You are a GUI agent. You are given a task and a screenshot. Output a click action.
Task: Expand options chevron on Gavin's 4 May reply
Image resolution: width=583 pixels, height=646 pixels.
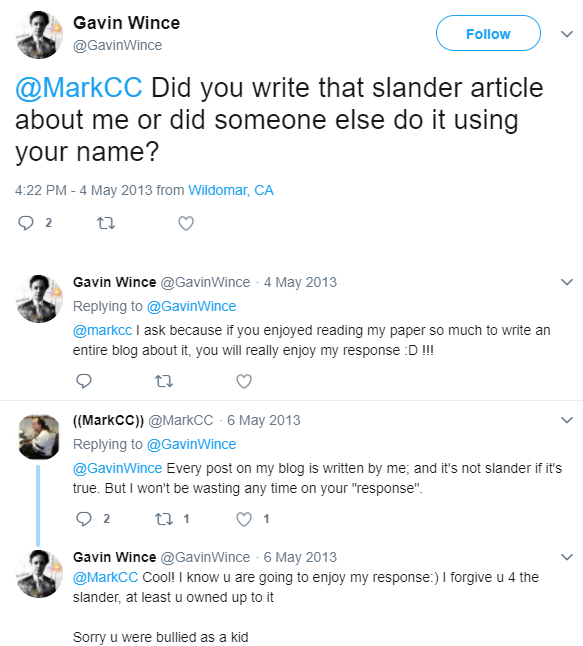coord(567,282)
